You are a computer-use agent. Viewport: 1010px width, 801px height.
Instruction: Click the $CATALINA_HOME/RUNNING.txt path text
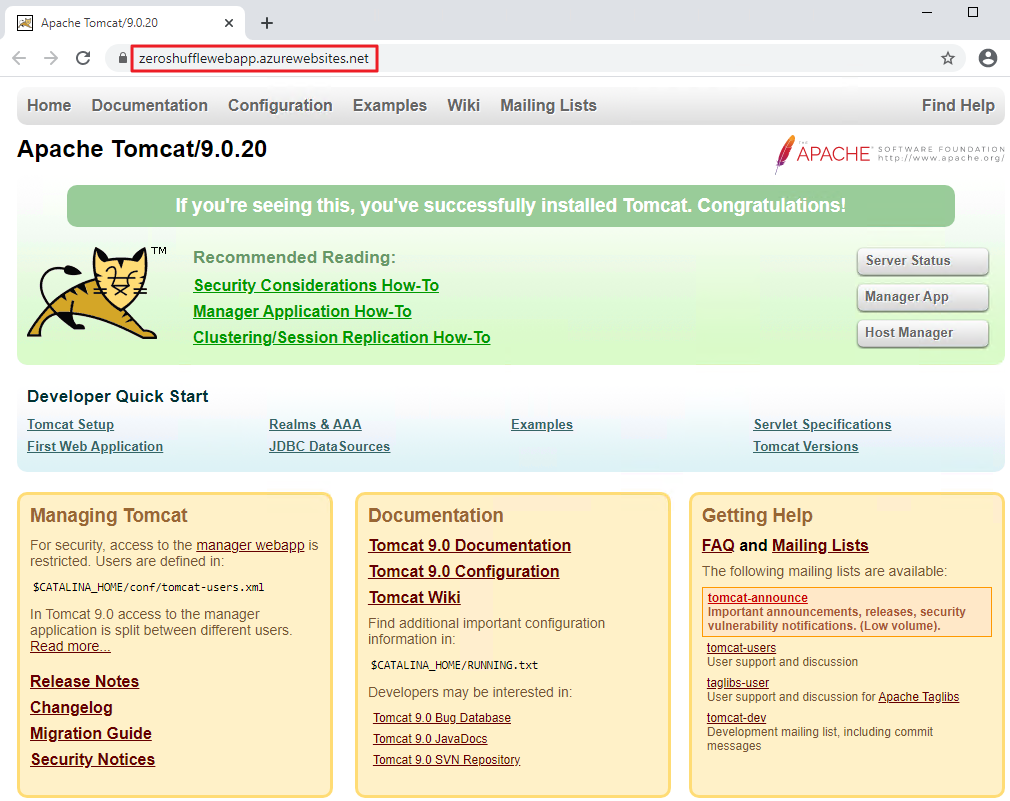pyautogui.click(x=454, y=665)
